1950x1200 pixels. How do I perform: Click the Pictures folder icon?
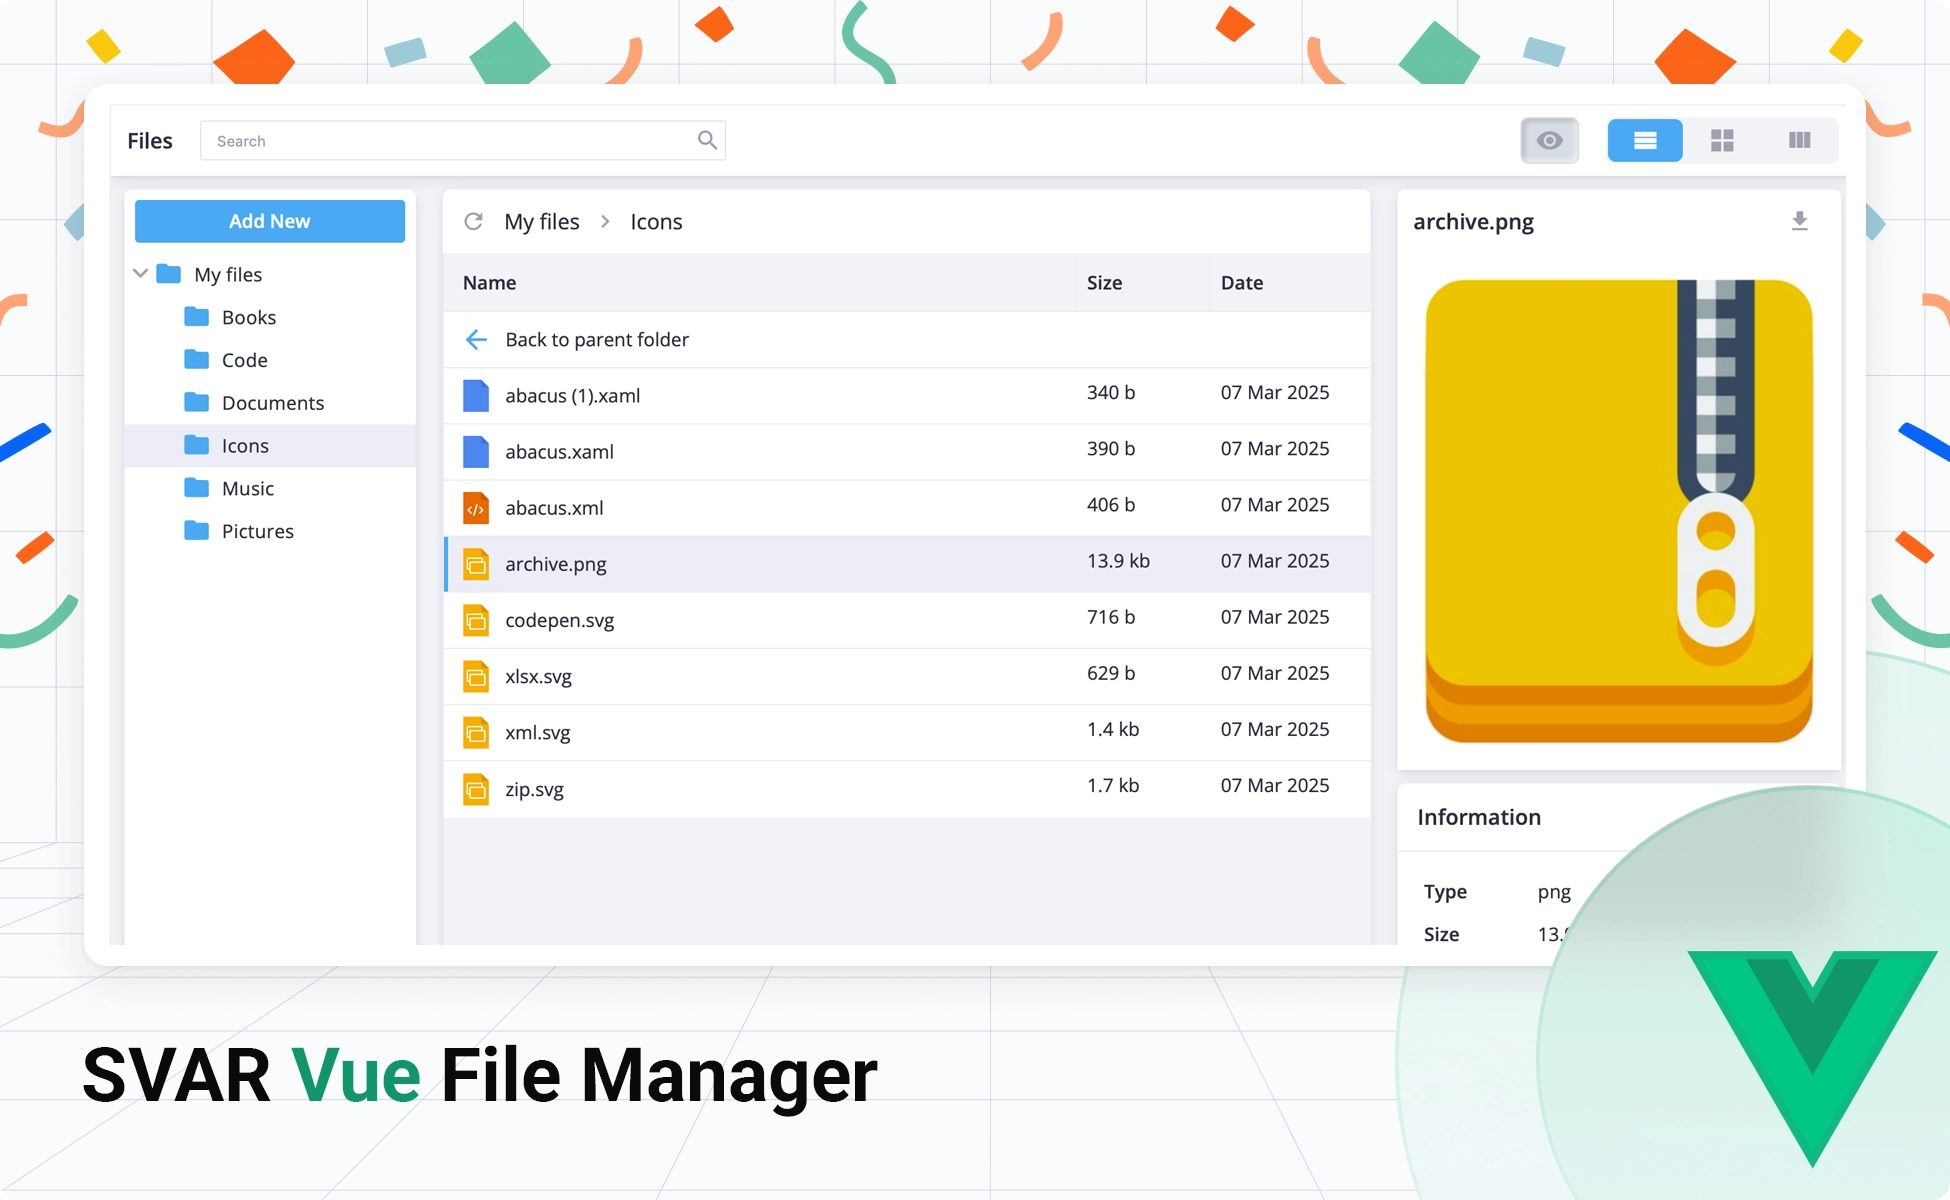[x=197, y=531]
